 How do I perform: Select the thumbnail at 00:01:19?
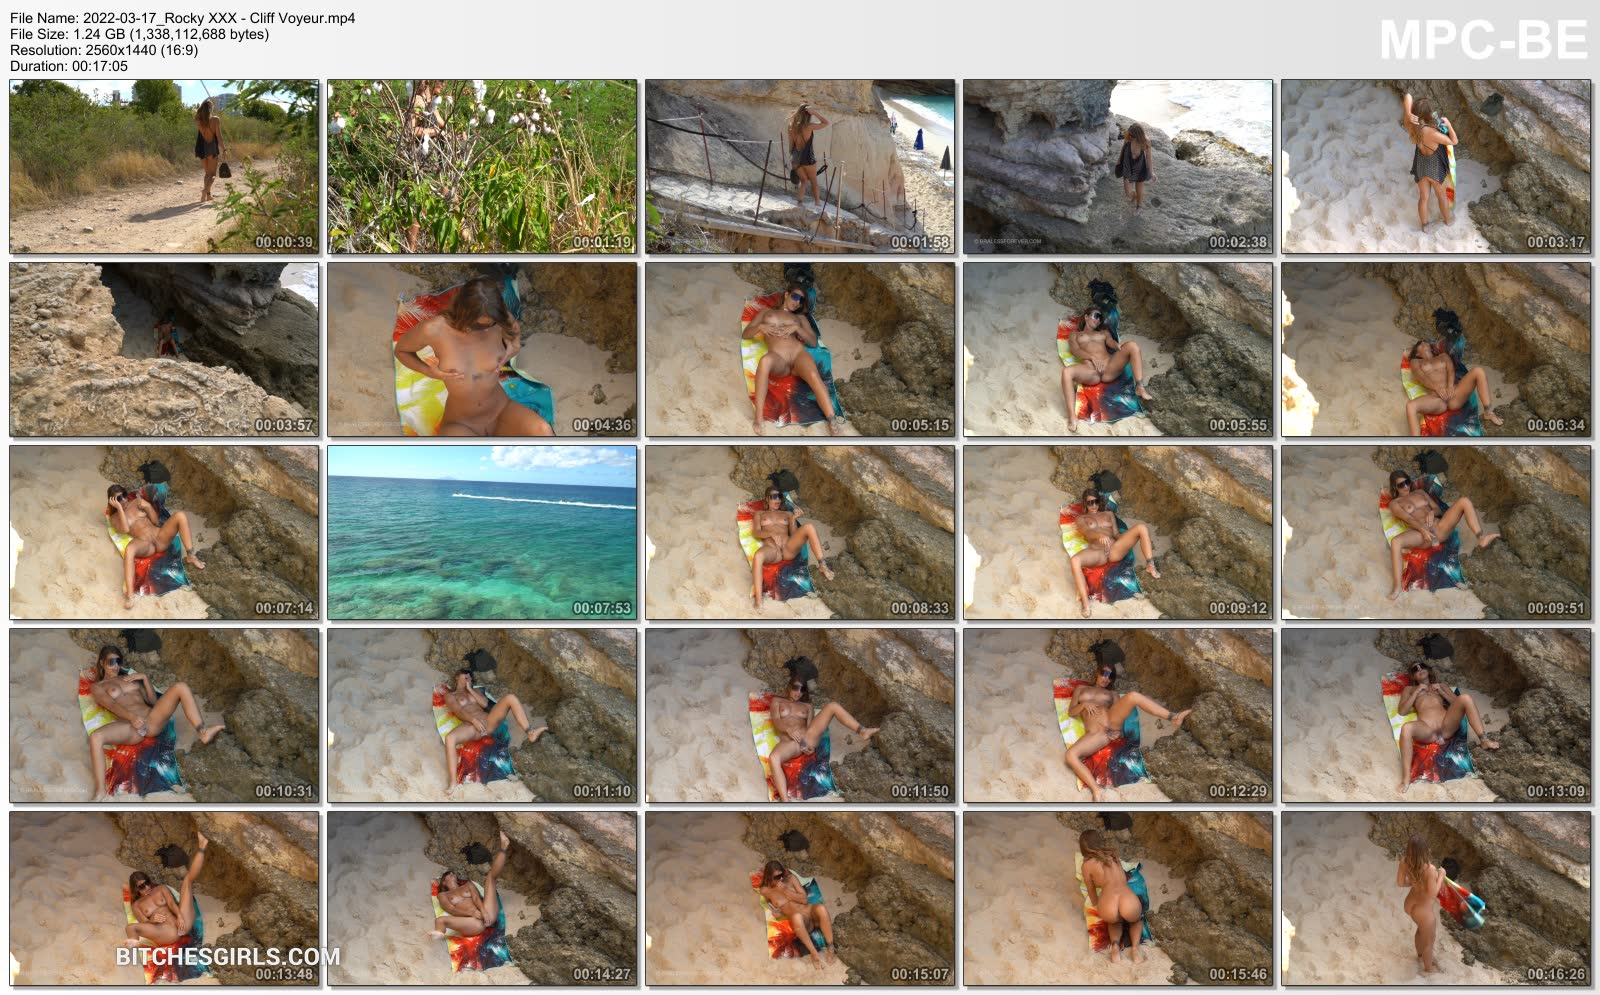482,166
